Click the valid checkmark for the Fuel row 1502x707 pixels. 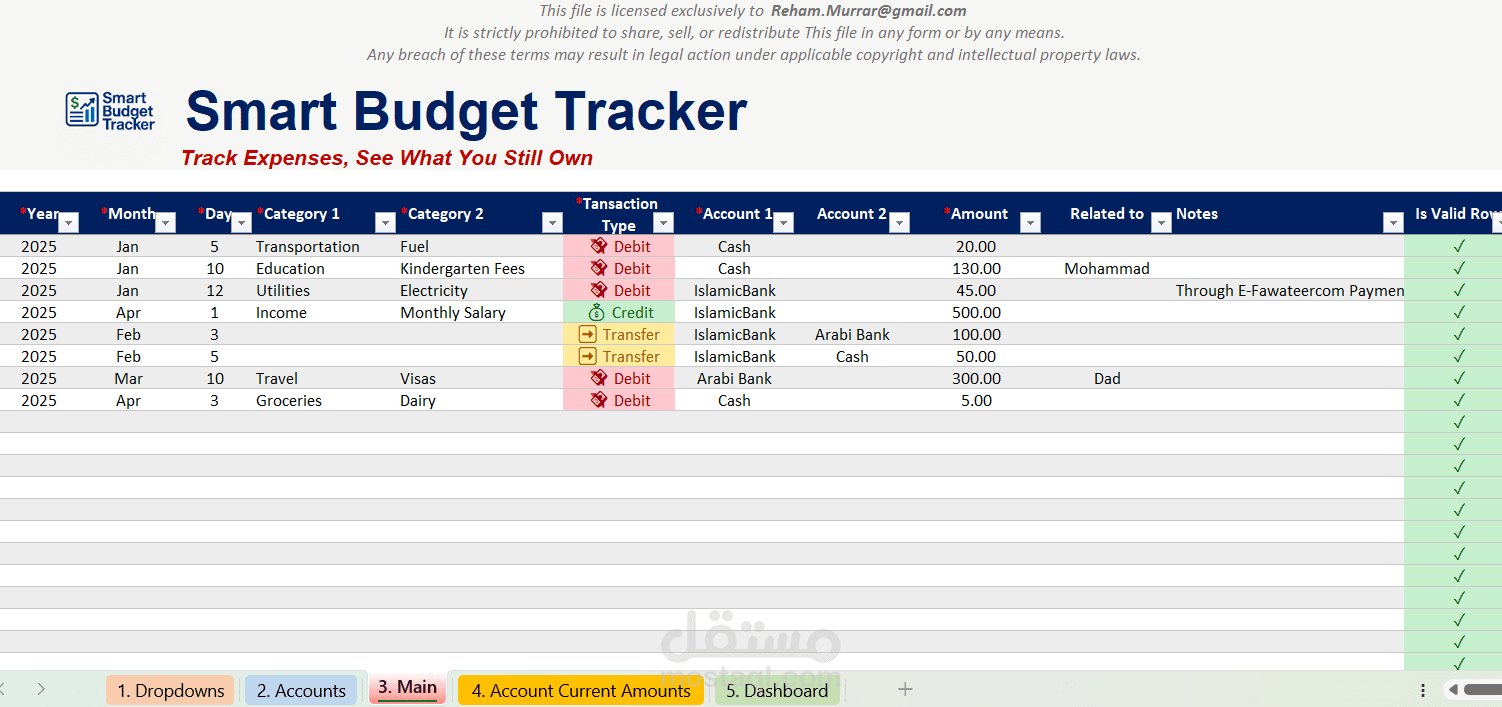coord(1459,246)
